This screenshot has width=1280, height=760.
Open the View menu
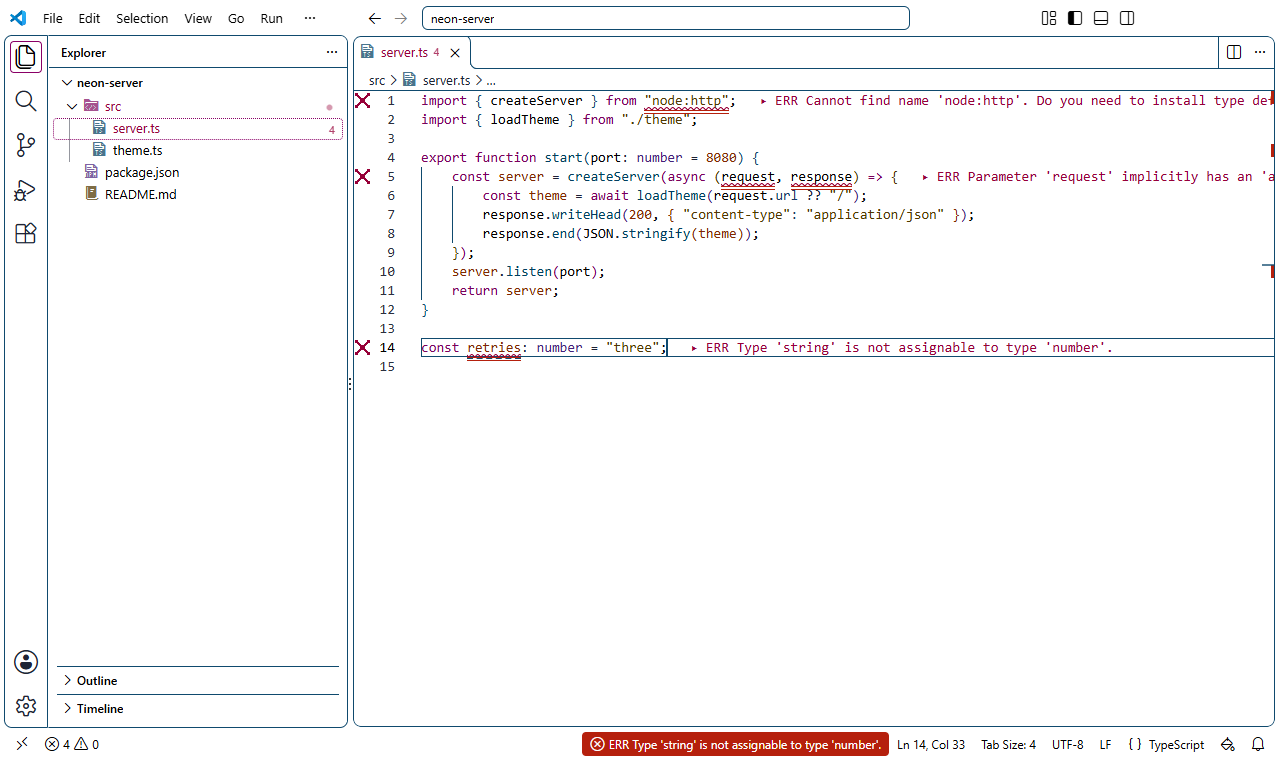click(x=198, y=18)
